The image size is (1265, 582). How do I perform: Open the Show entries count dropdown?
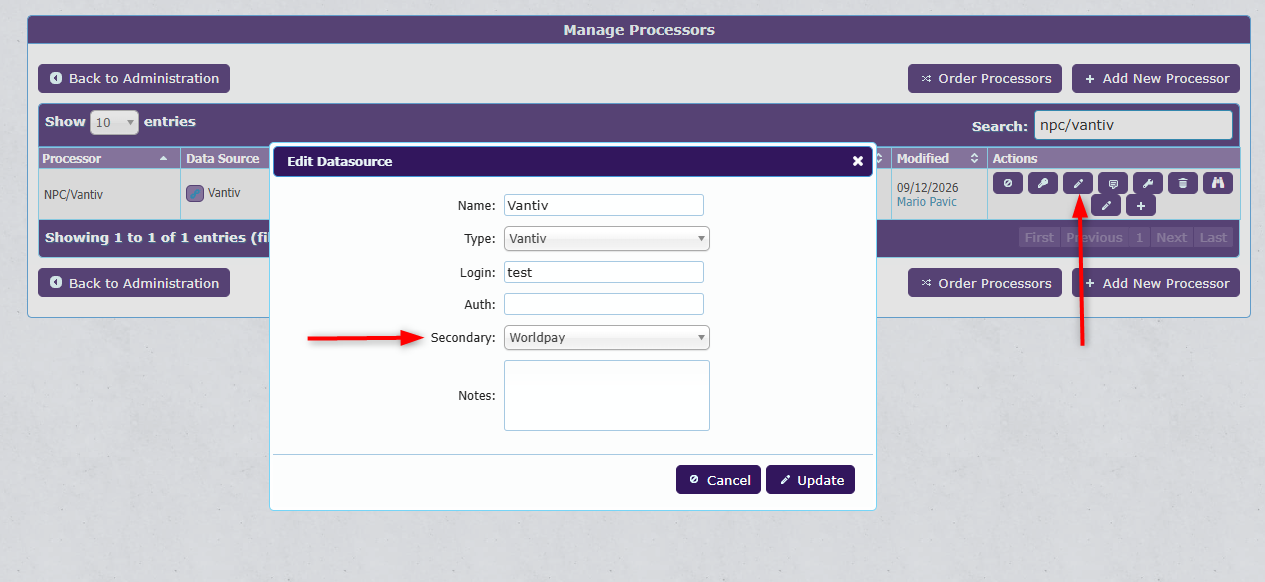click(115, 122)
